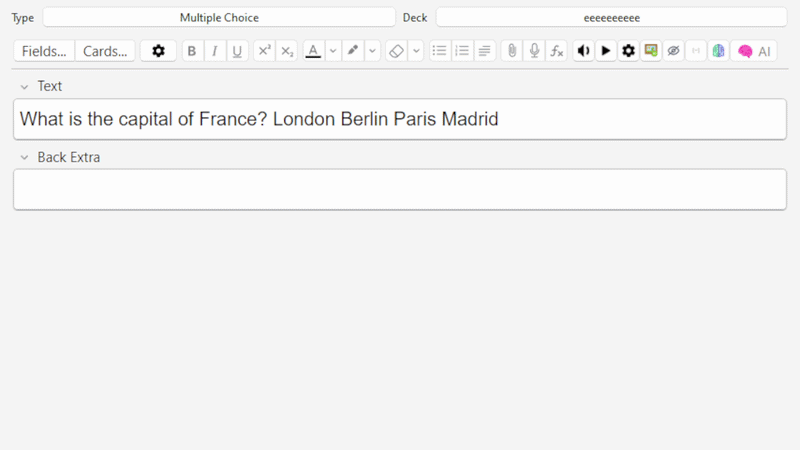Viewport: 800px width, 450px height.
Task: Collapse the Back Extra field section
Action: pos(24,158)
